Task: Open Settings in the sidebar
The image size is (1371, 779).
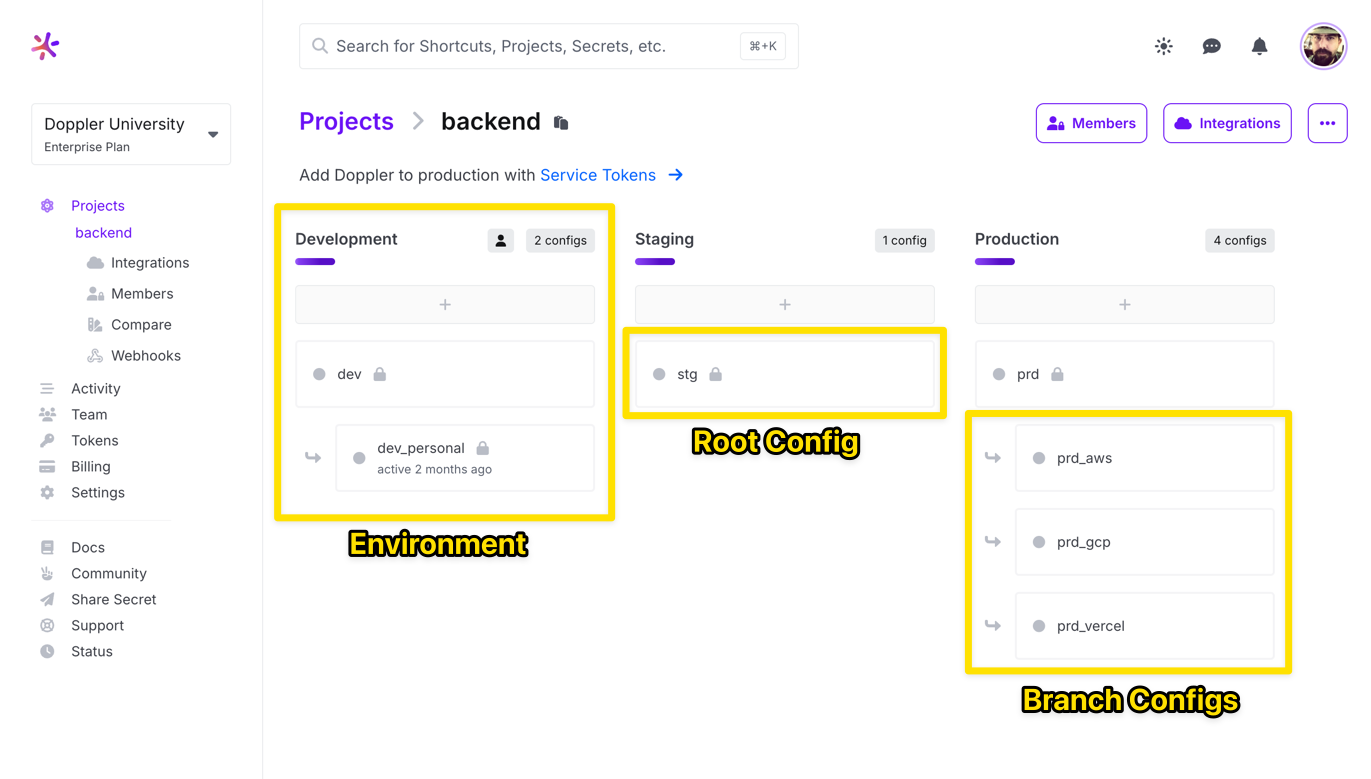Action: 98,493
